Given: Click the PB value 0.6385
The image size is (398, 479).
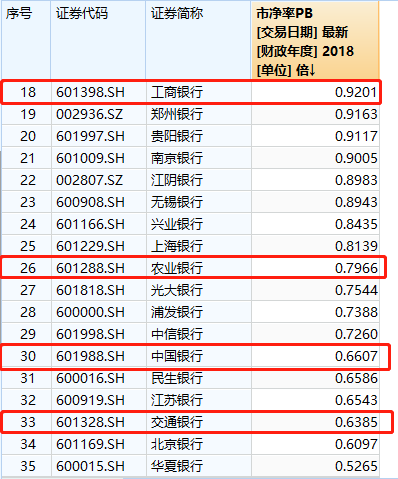Looking at the screenshot, I should point(356,422).
